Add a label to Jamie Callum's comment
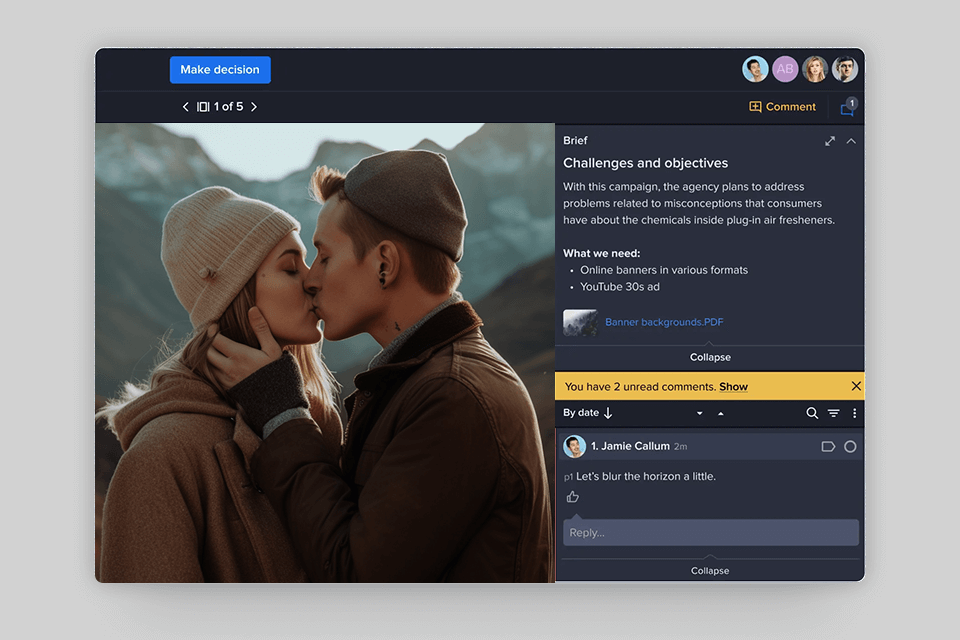The height and width of the screenshot is (640, 960). coord(828,446)
